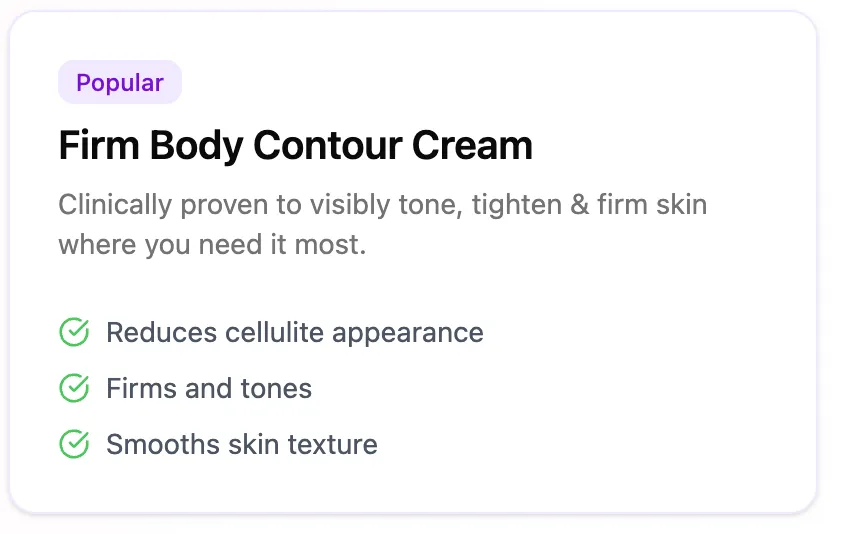
Task: Click the word 'Cream' in the product title
Action: (473, 145)
